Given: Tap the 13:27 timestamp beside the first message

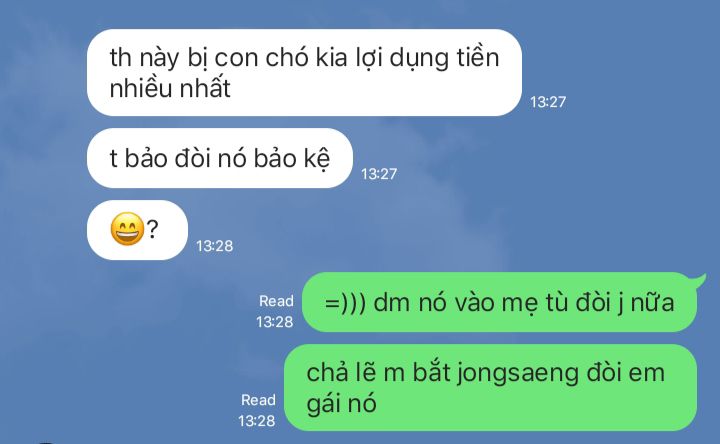Looking at the screenshot, I should 548,101.
